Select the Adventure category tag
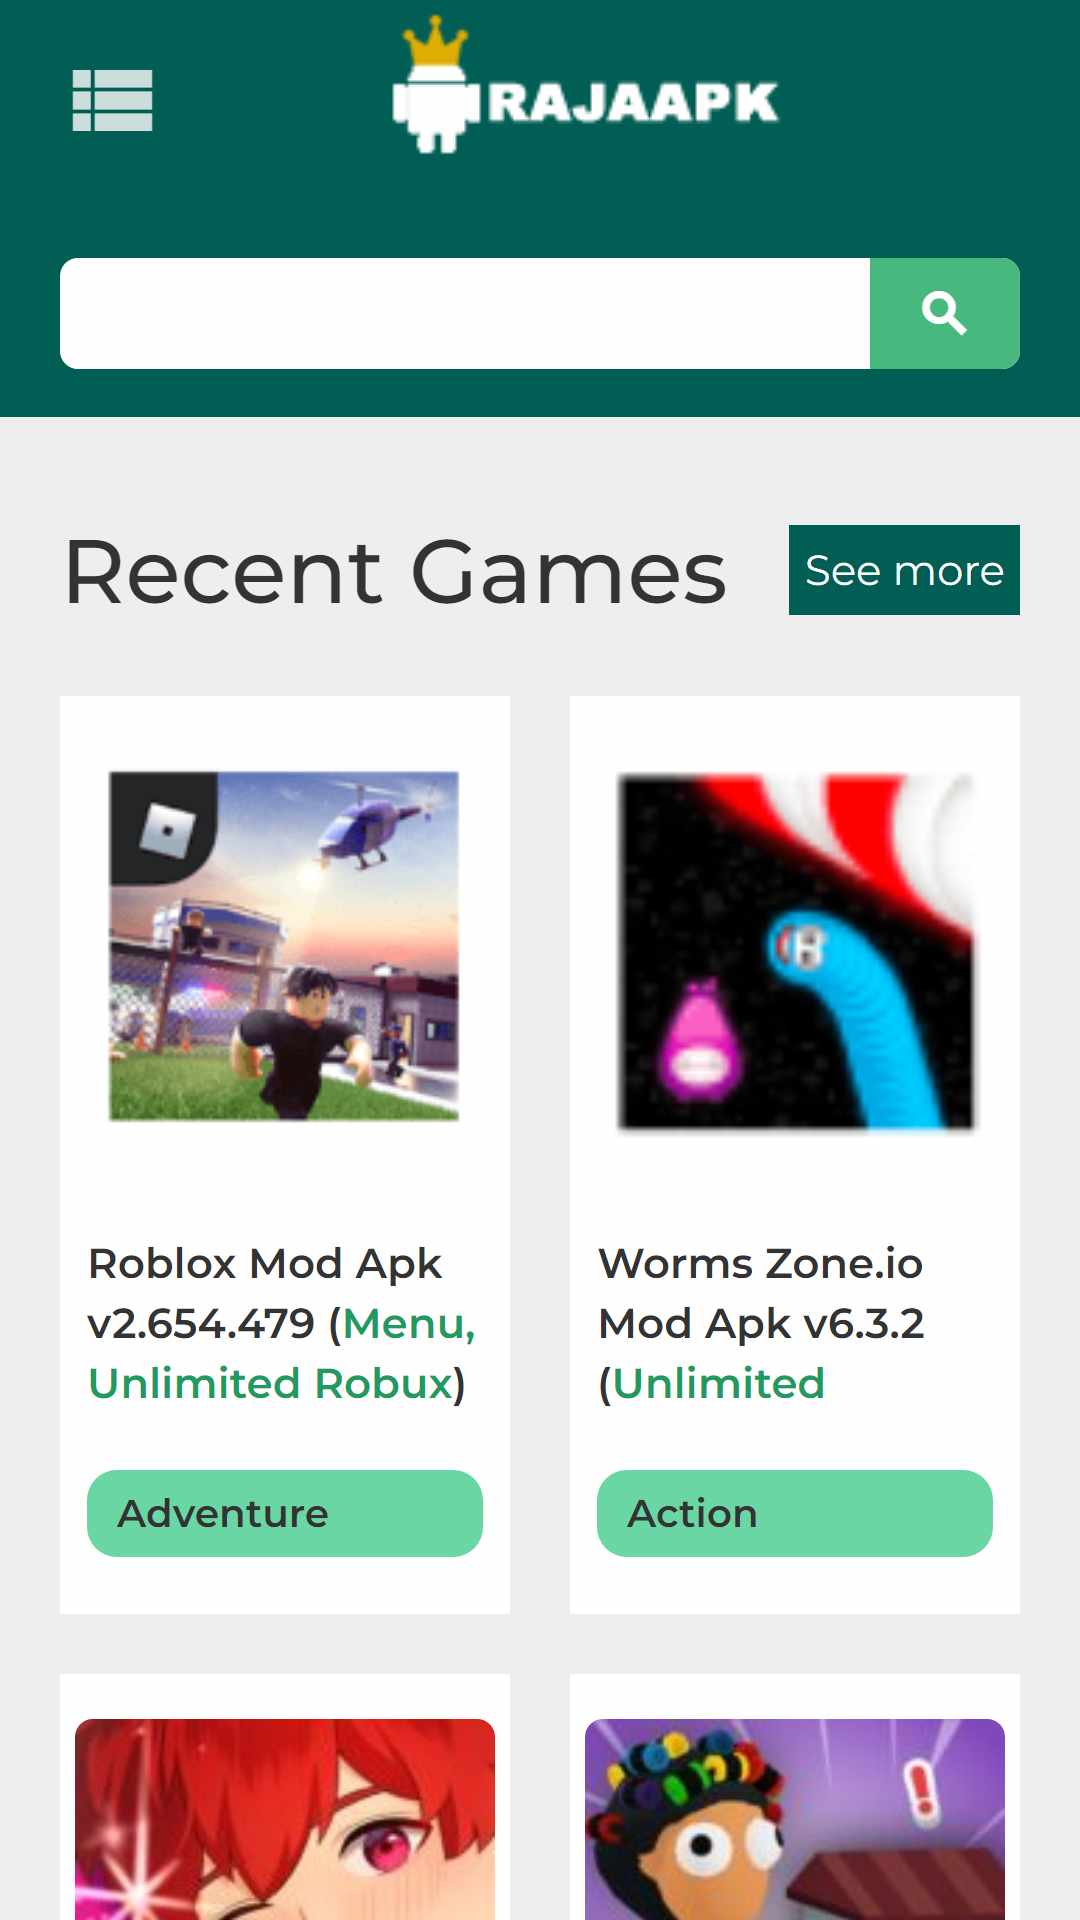The height and width of the screenshot is (1920, 1080). [285, 1513]
